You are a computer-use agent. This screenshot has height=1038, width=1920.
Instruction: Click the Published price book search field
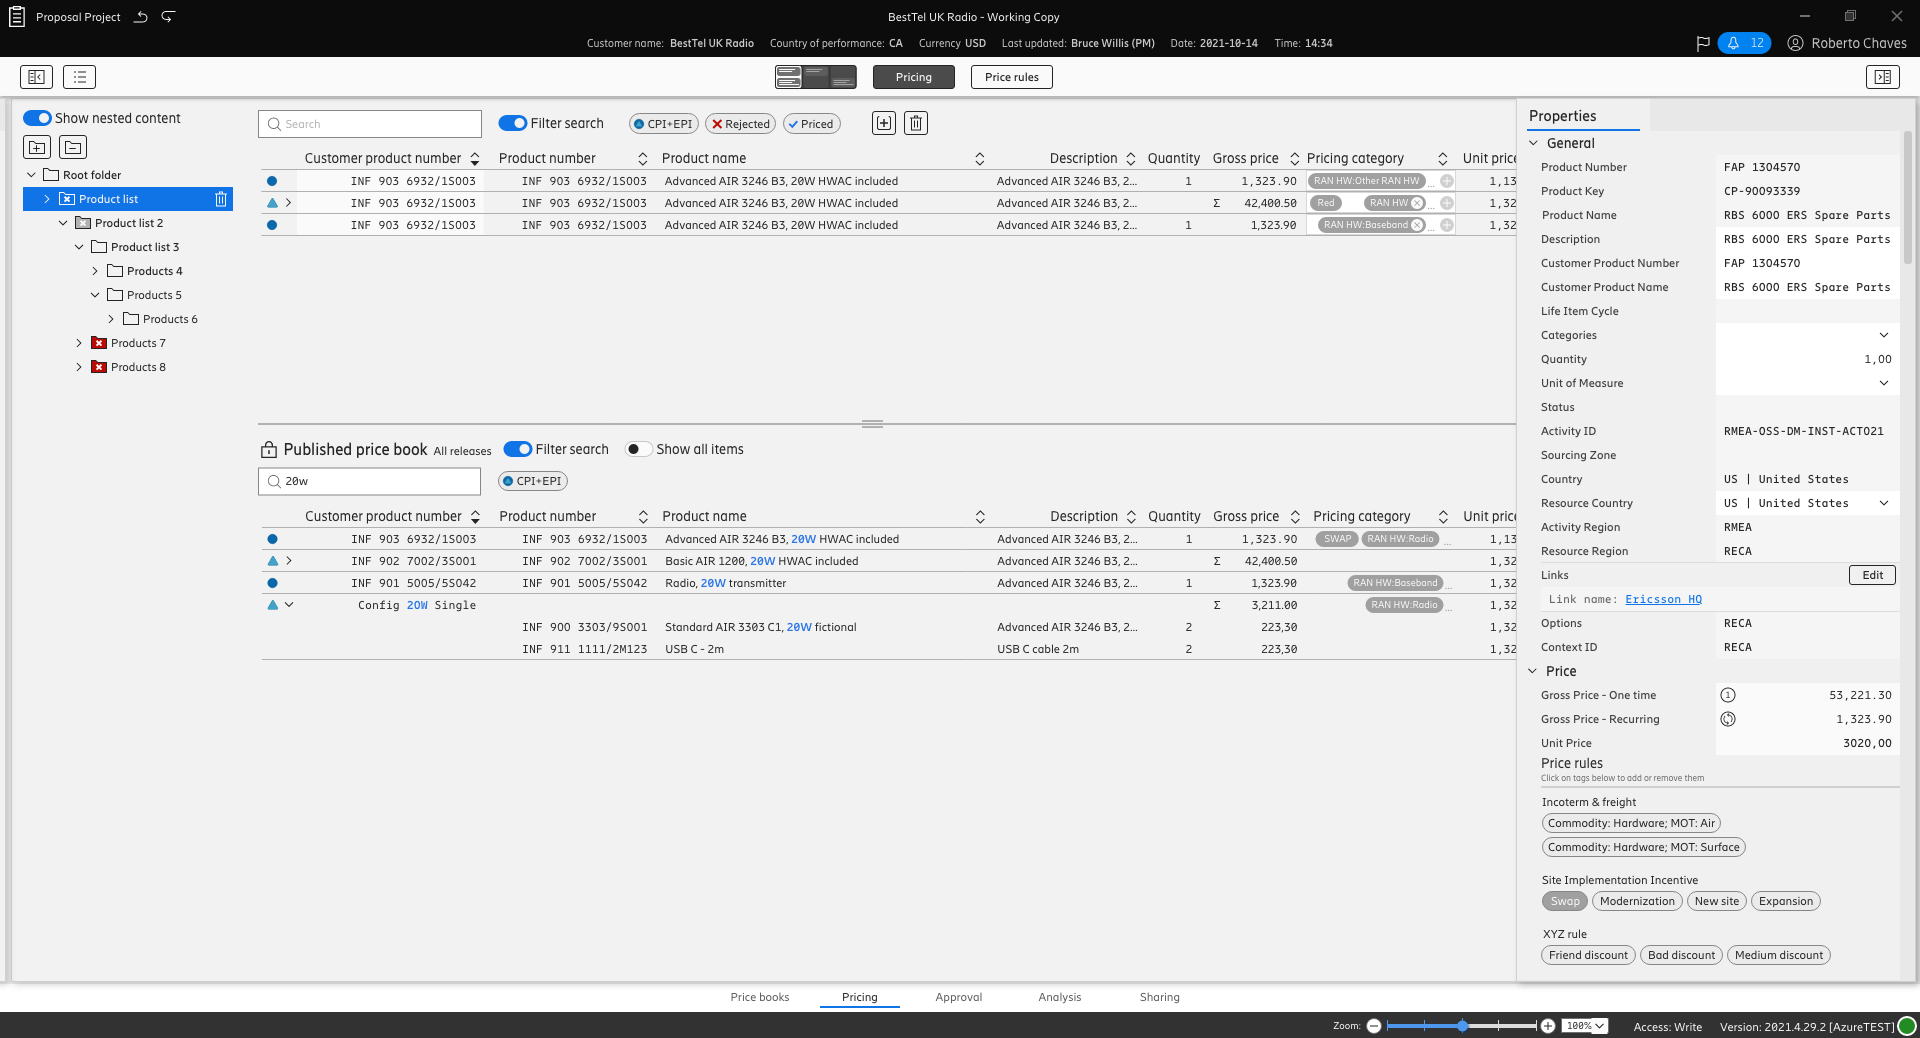pyautogui.click(x=370, y=481)
